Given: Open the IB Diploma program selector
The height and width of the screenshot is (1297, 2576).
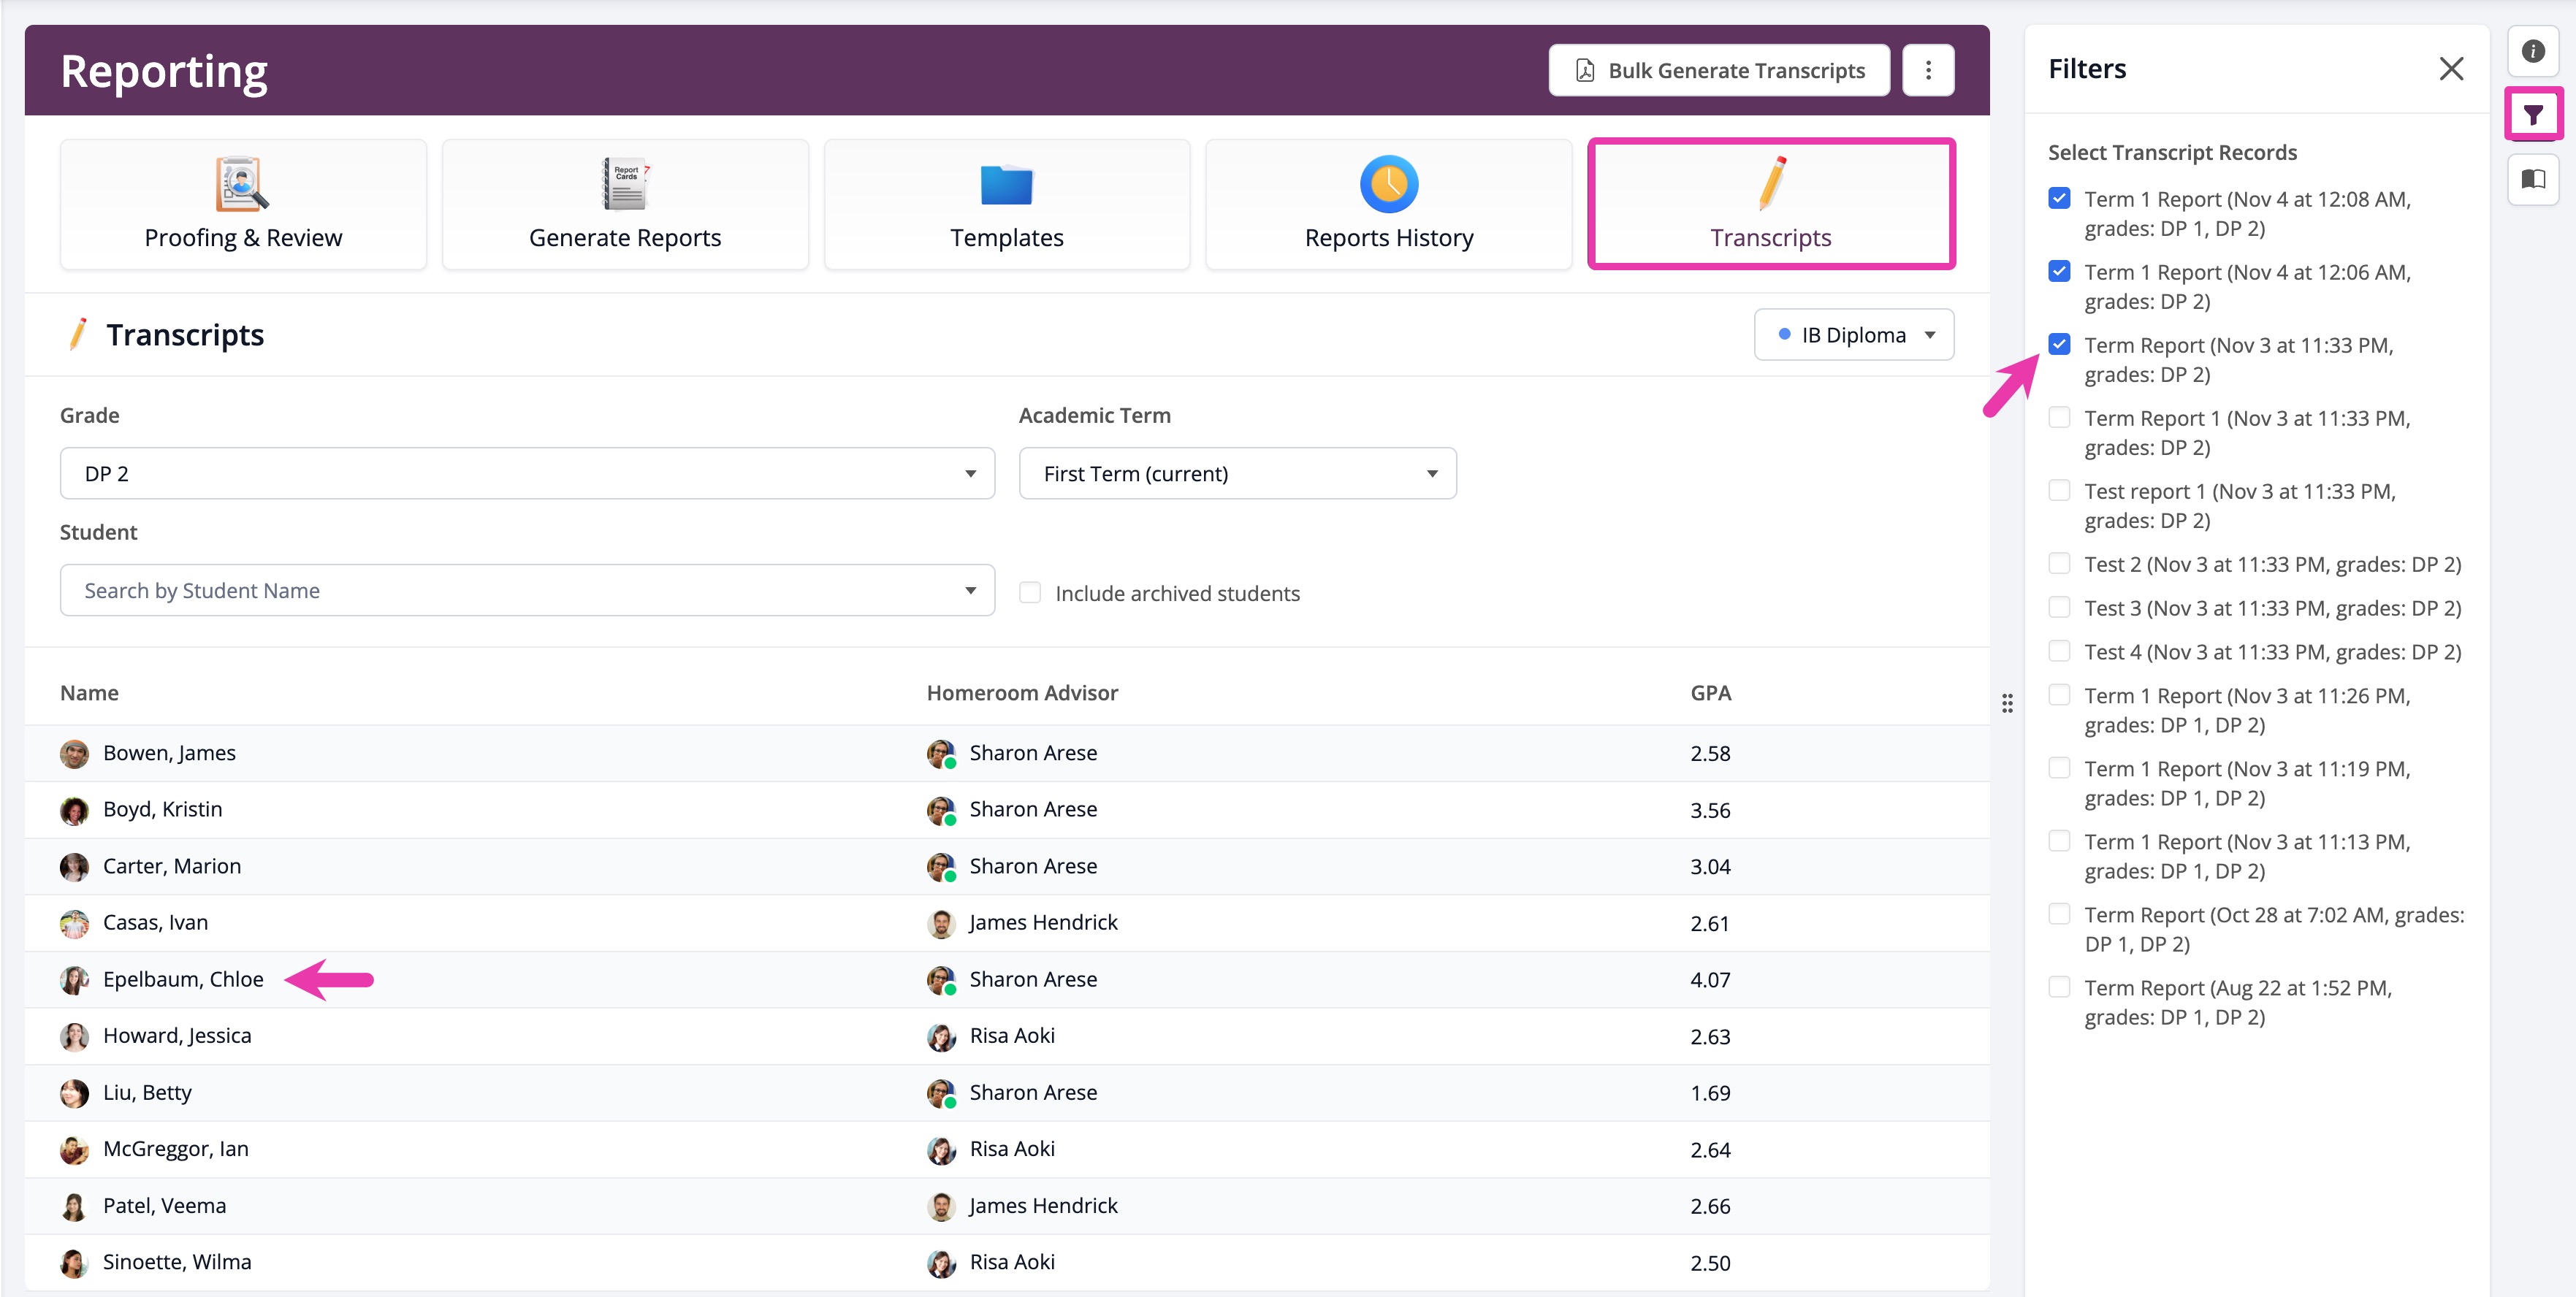Looking at the screenshot, I should (1853, 334).
